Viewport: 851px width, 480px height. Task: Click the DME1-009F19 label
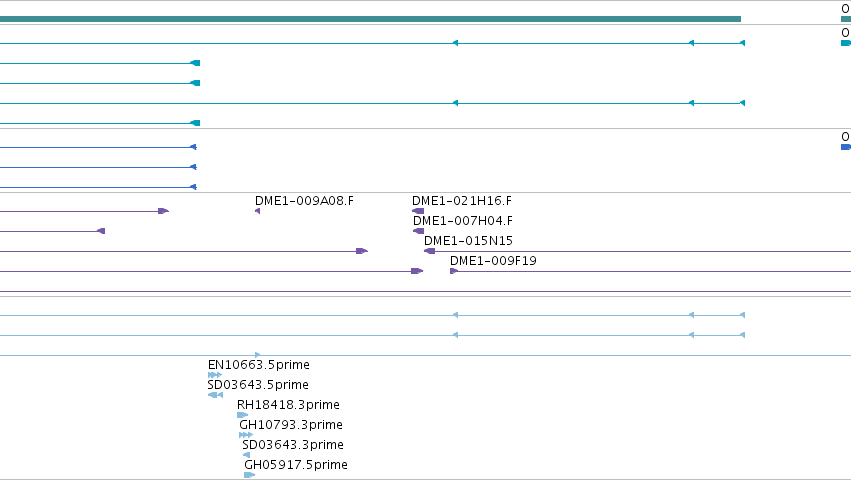click(x=493, y=261)
